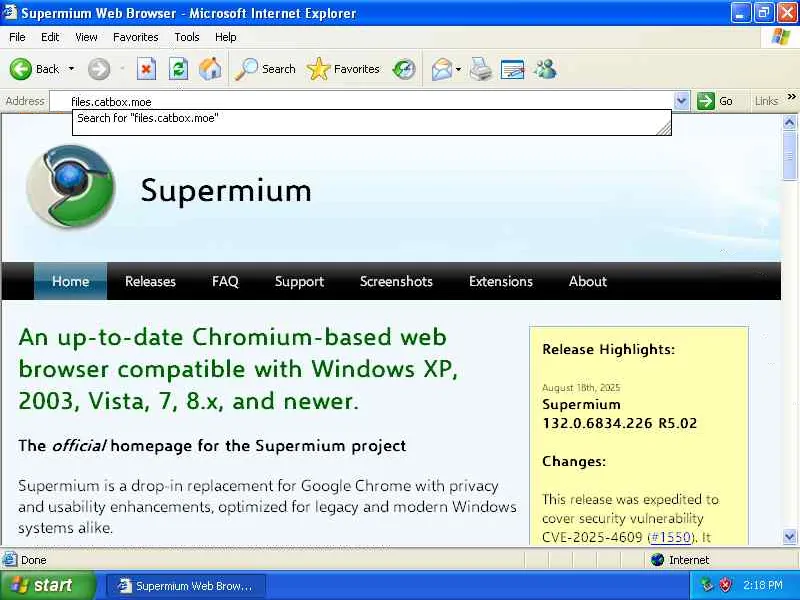The image size is (800, 600).
Task: Expand the Links toolbar chevron
Action: pyautogui.click(x=791, y=96)
